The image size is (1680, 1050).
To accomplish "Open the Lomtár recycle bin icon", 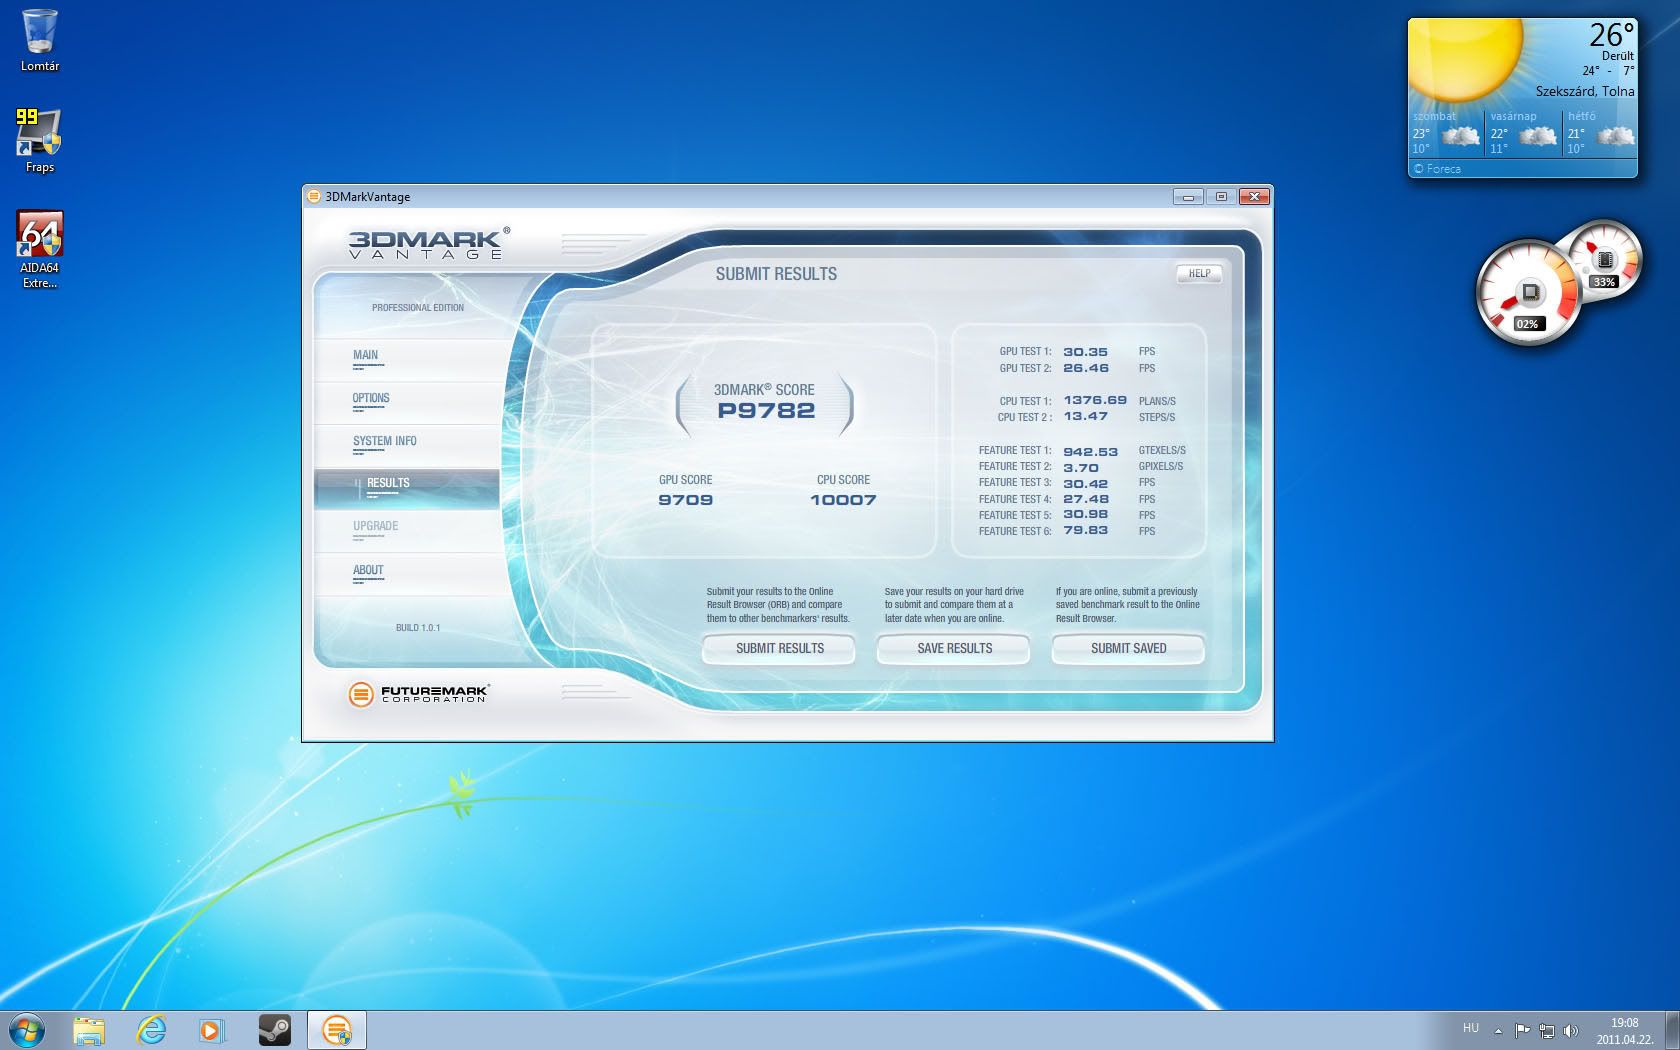I will tap(39, 40).
